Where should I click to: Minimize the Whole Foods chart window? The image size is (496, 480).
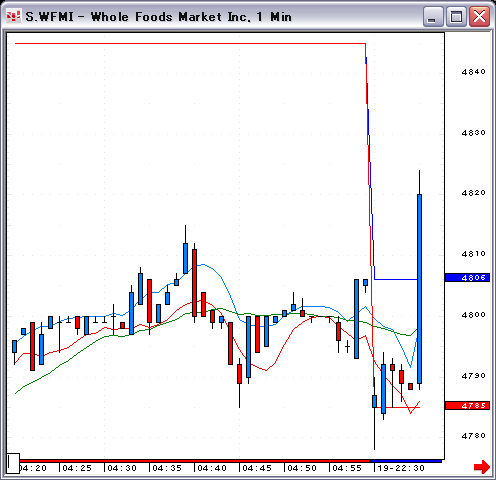click(x=433, y=16)
